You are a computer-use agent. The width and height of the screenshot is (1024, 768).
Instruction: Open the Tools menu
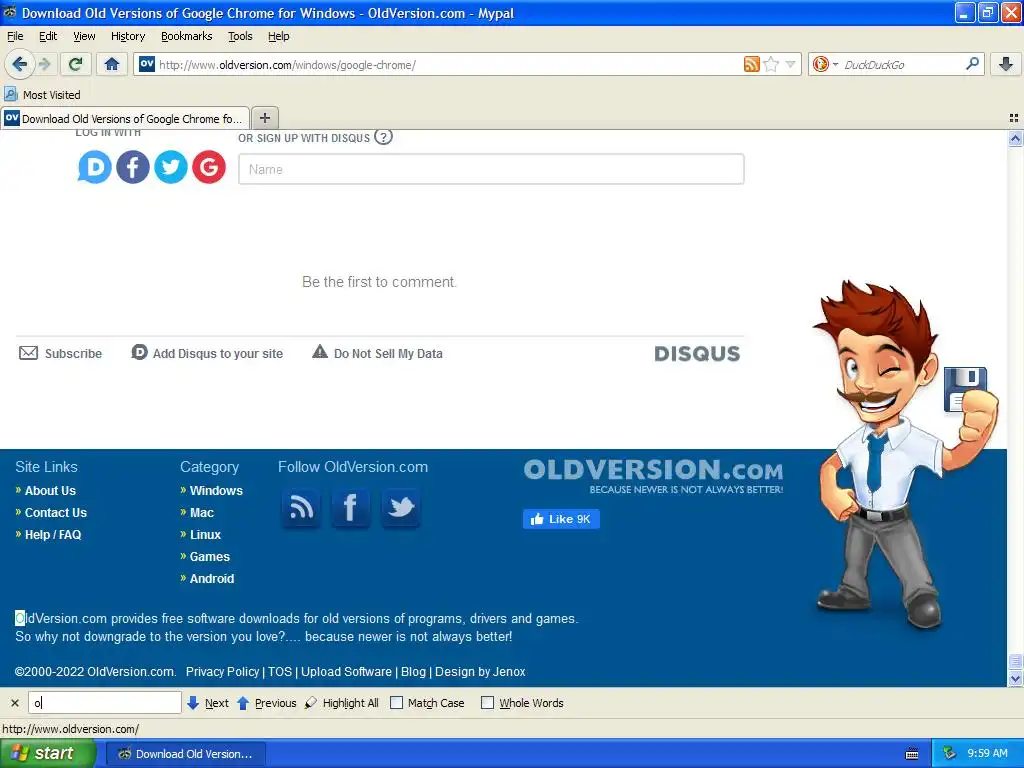(x=240, y=36)
